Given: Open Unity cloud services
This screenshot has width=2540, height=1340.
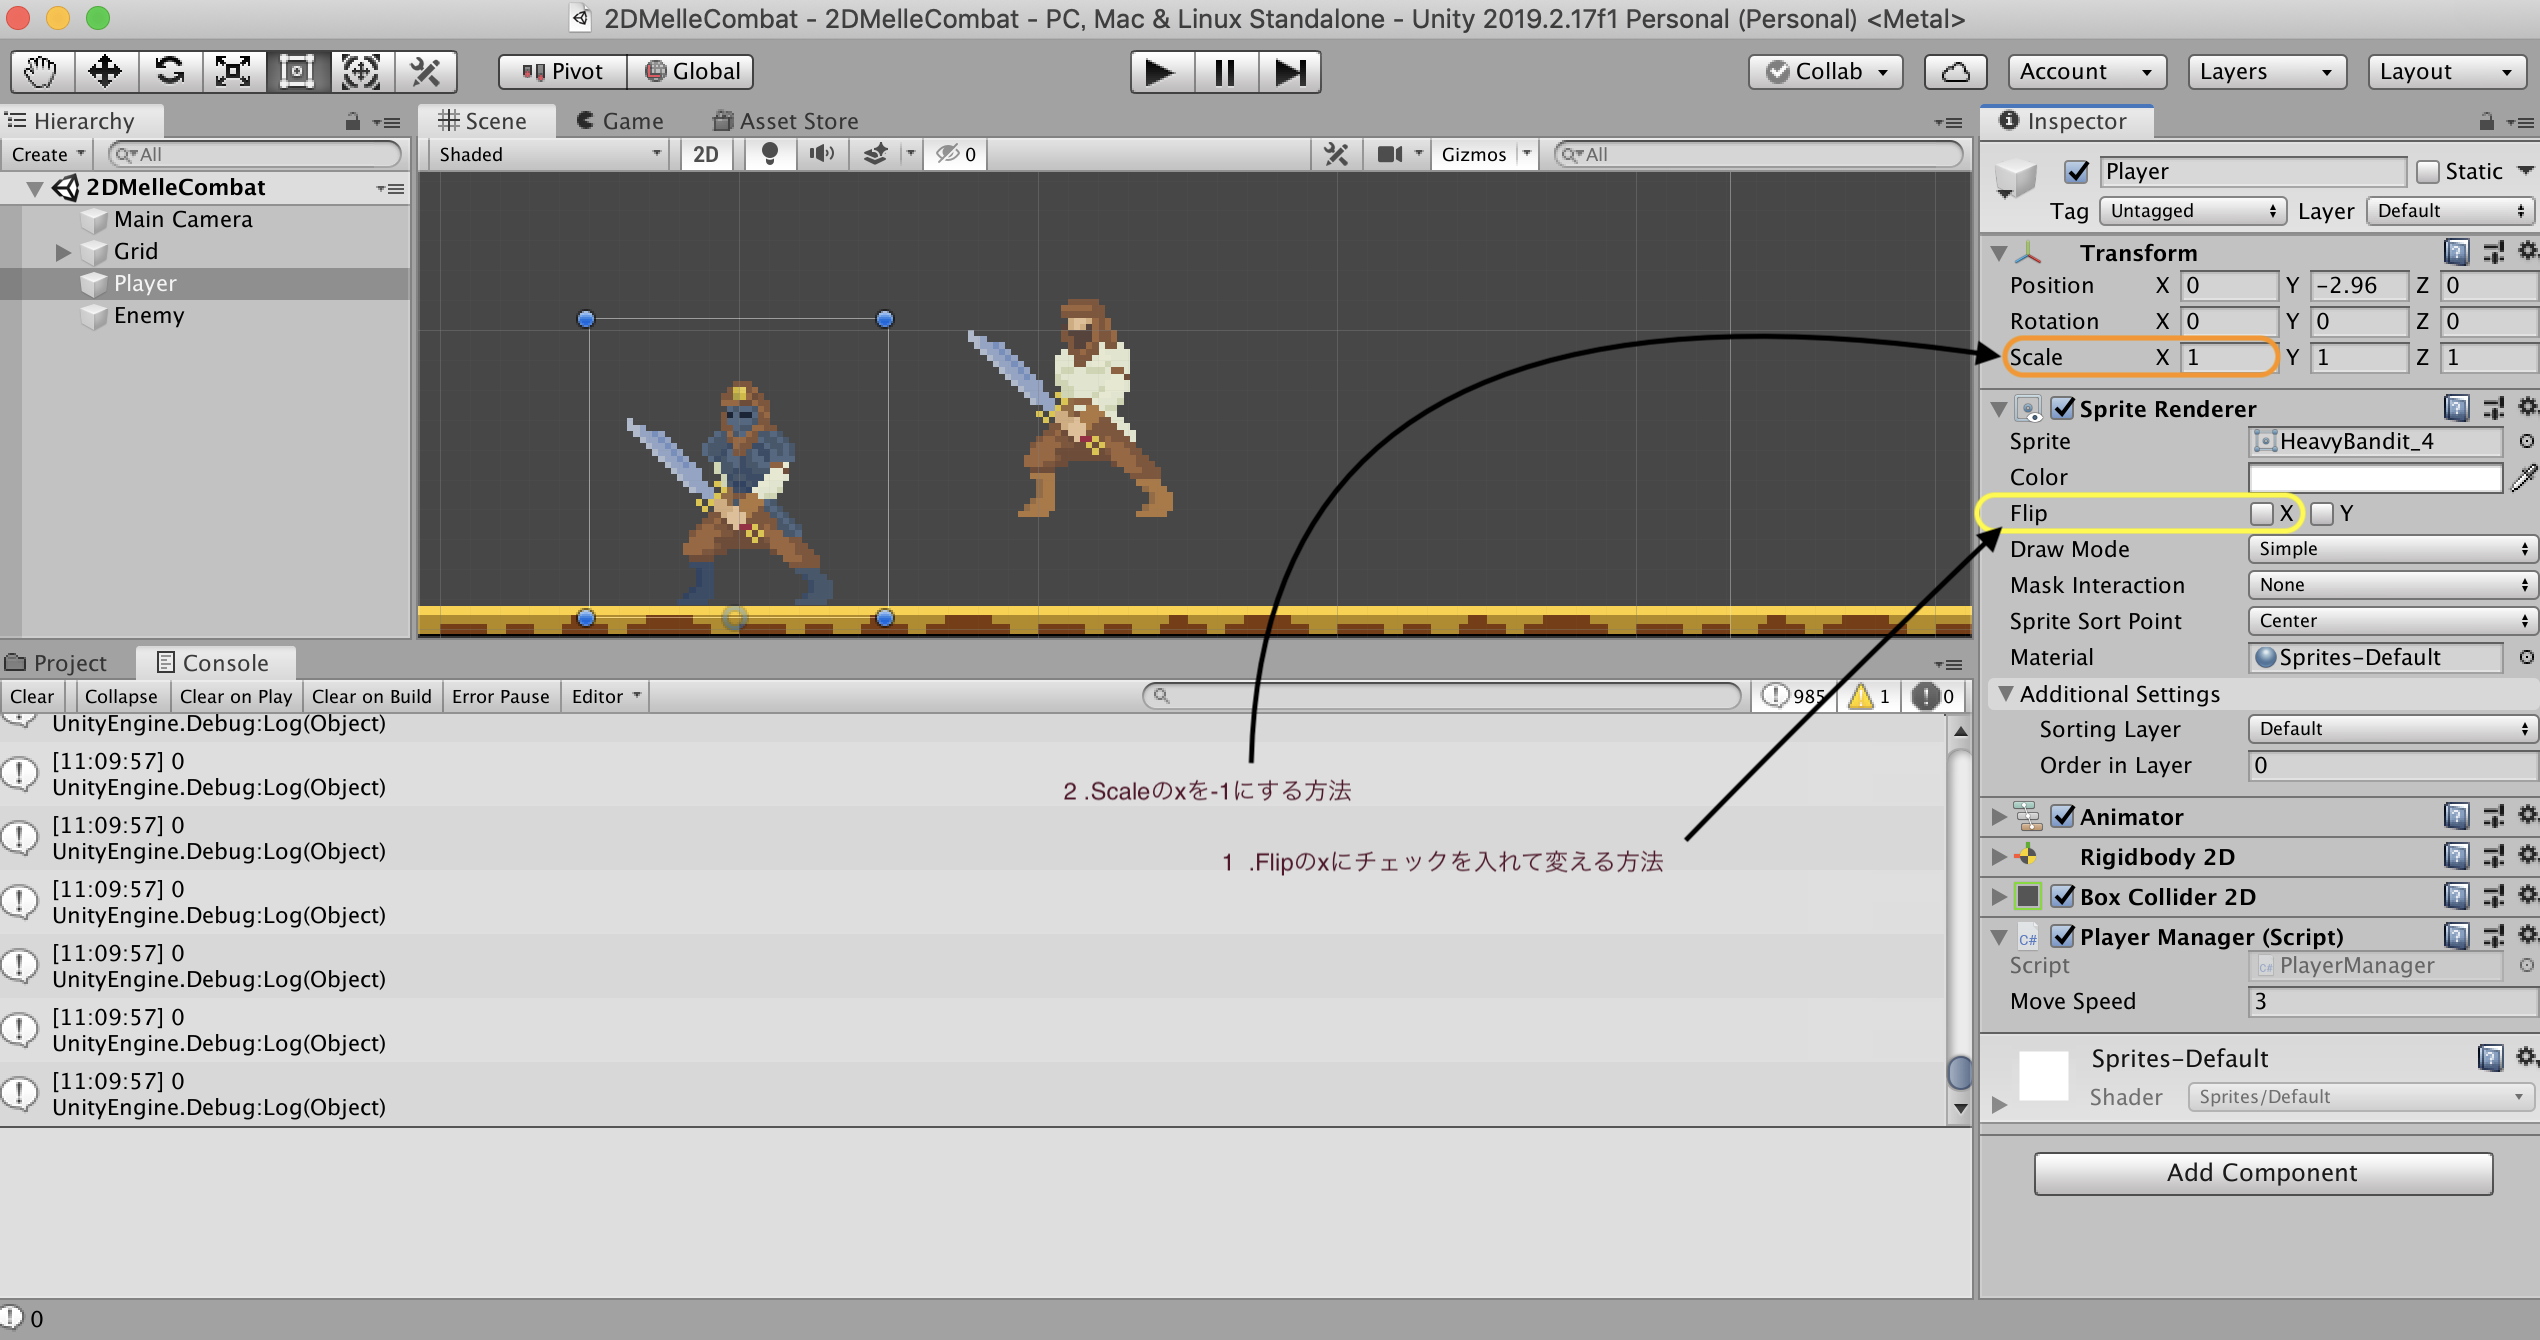Looking at the screenshot, I should point(1955,72).
